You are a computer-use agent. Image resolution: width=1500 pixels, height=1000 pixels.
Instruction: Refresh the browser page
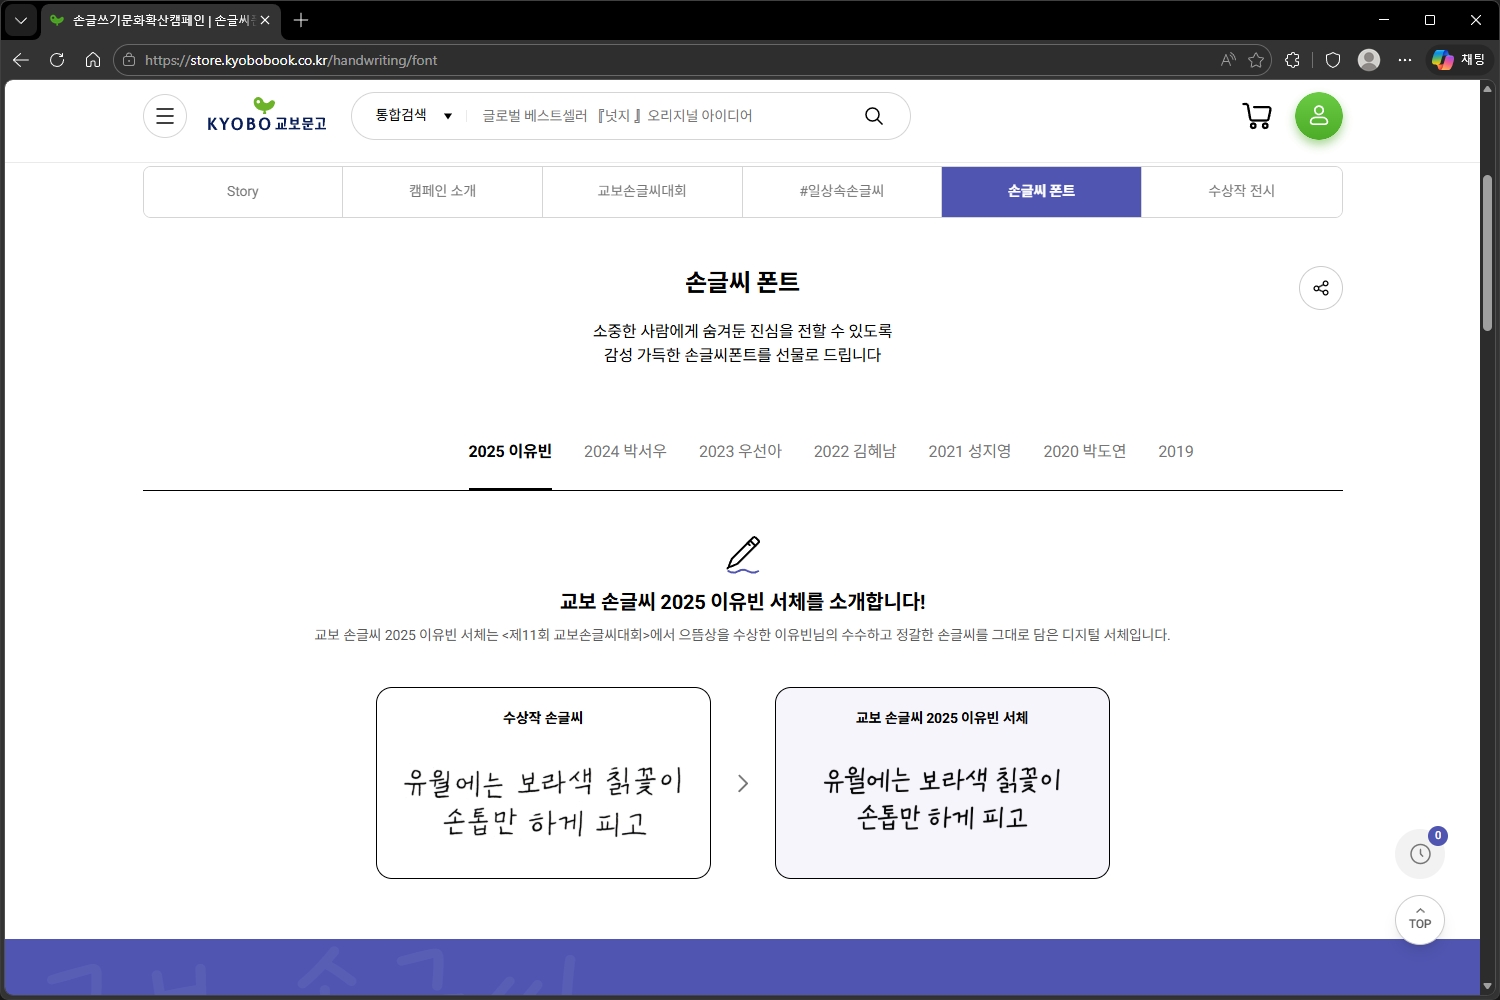pyautogui.click(x=57, y=60)
